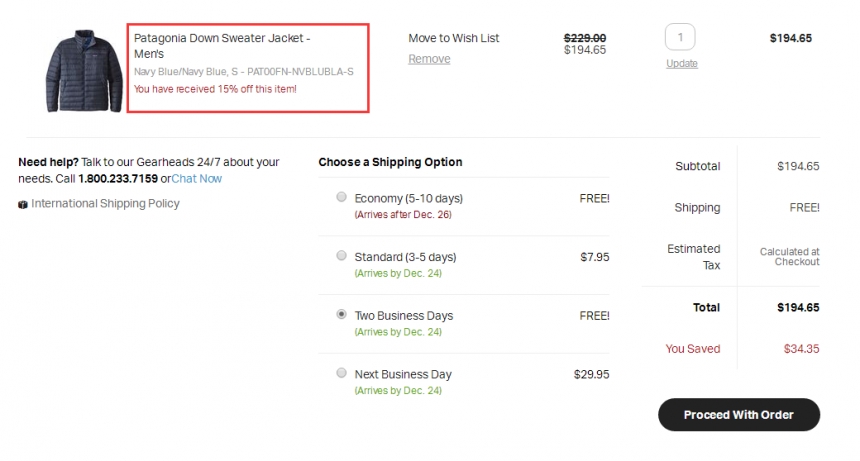Click the Economy (5-10 days) label text
Image resolution: width=860 pixels, height=461 pixels.
coord(409,198)
